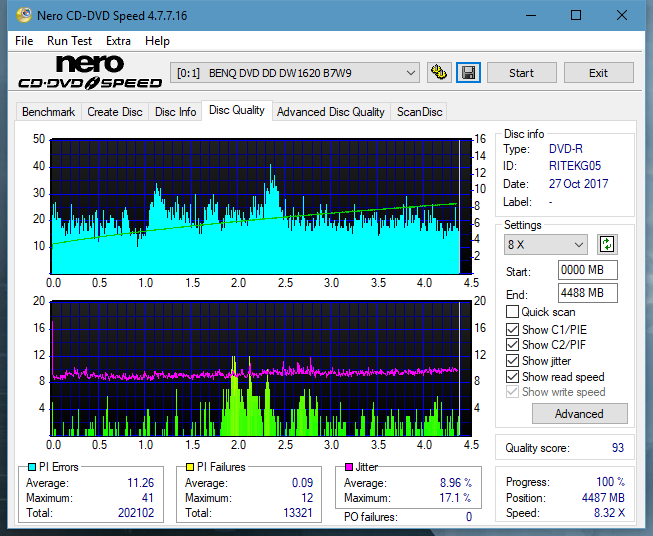Click the Nero CD-DVD Speed logo
The height and width of the screenshot is (536, 653).
click(x=90, y=72)
